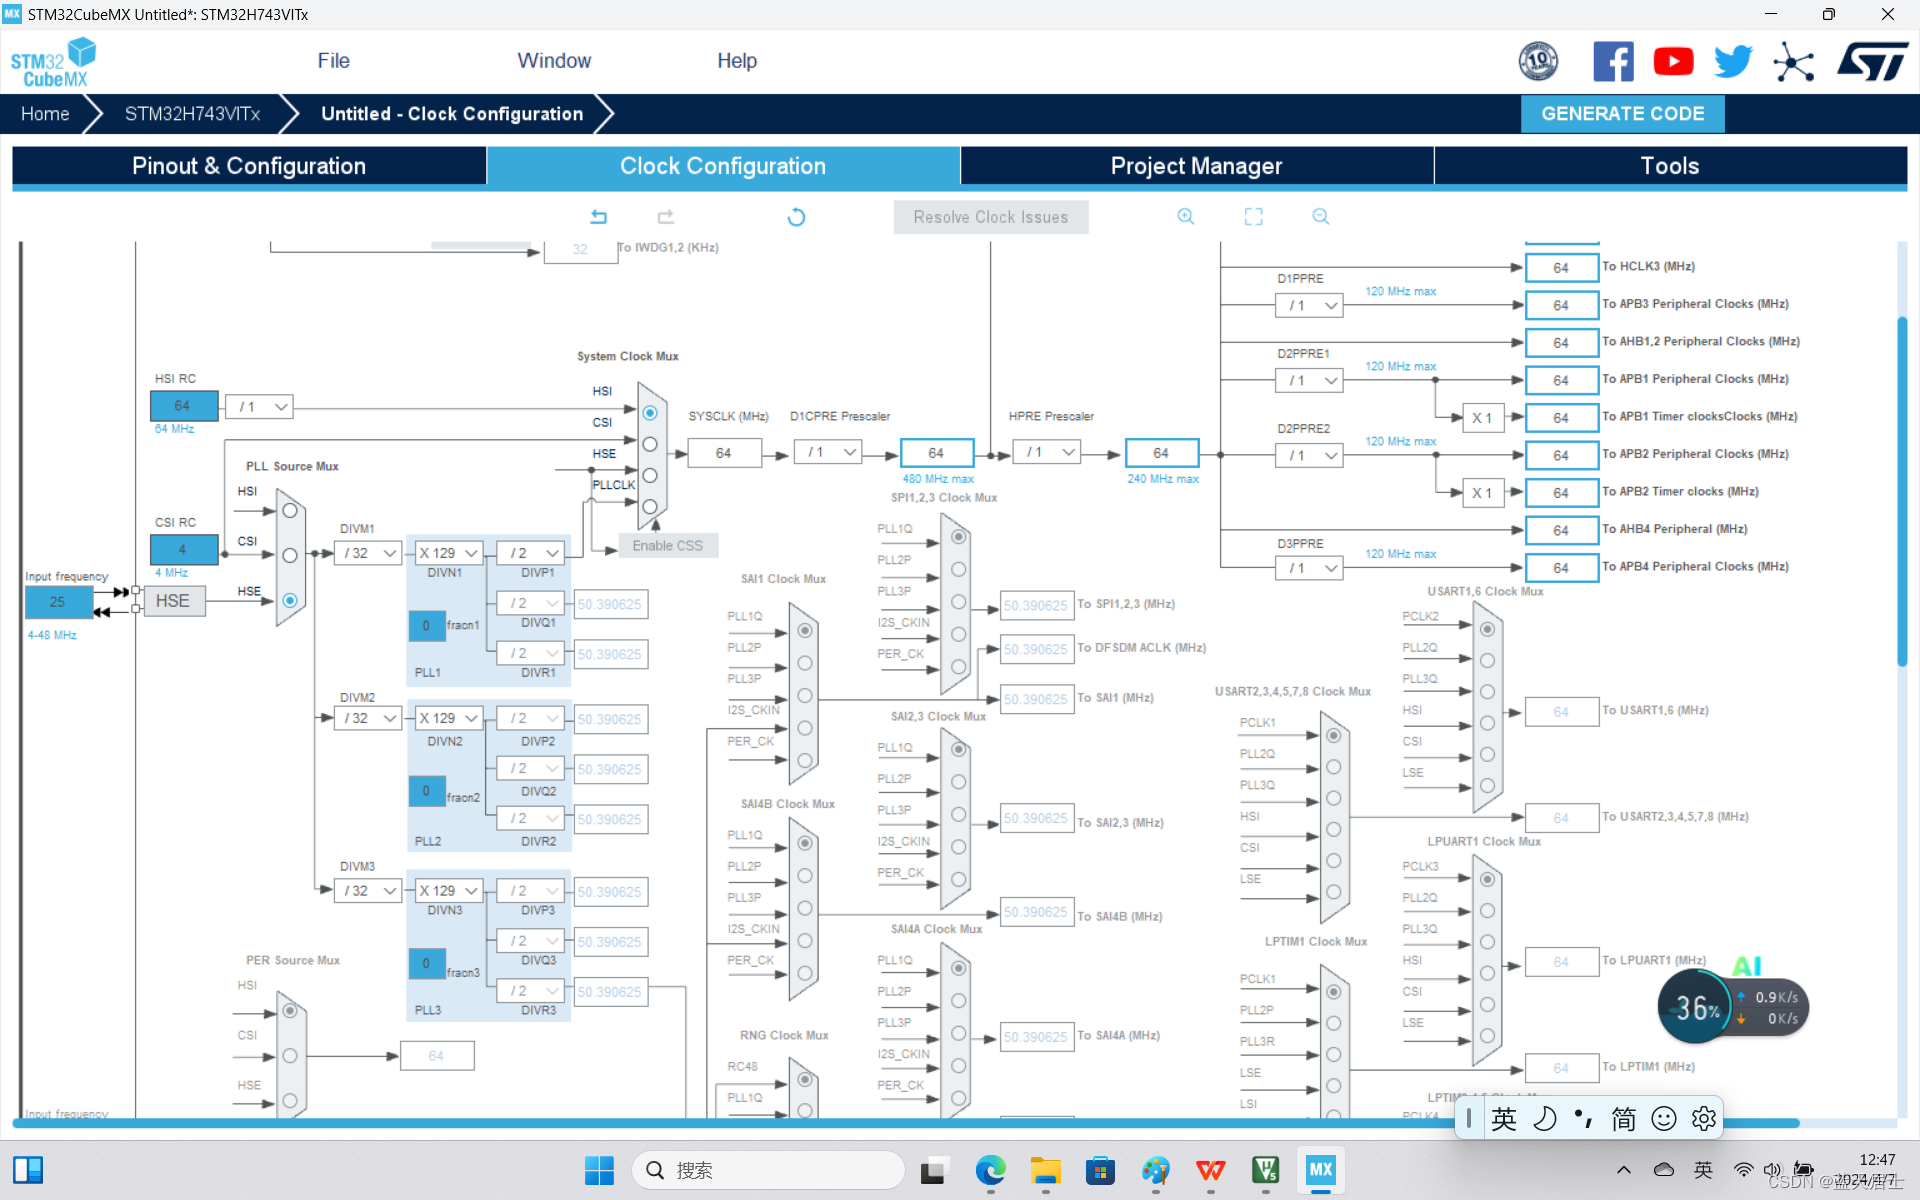
Task: Open the File menu
Action: click(333, 61)
